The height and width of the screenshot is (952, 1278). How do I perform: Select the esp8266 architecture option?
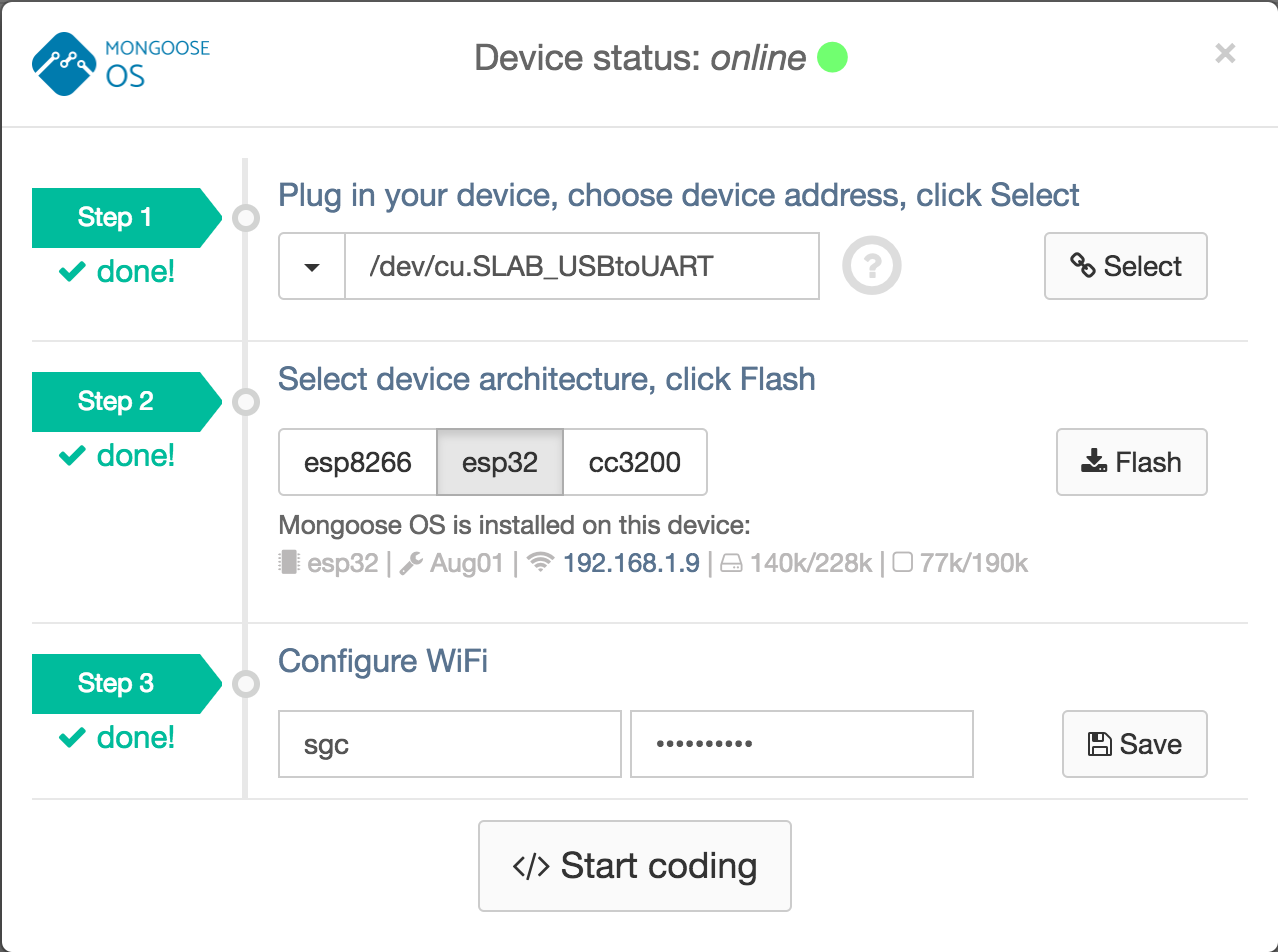(357, 463)
